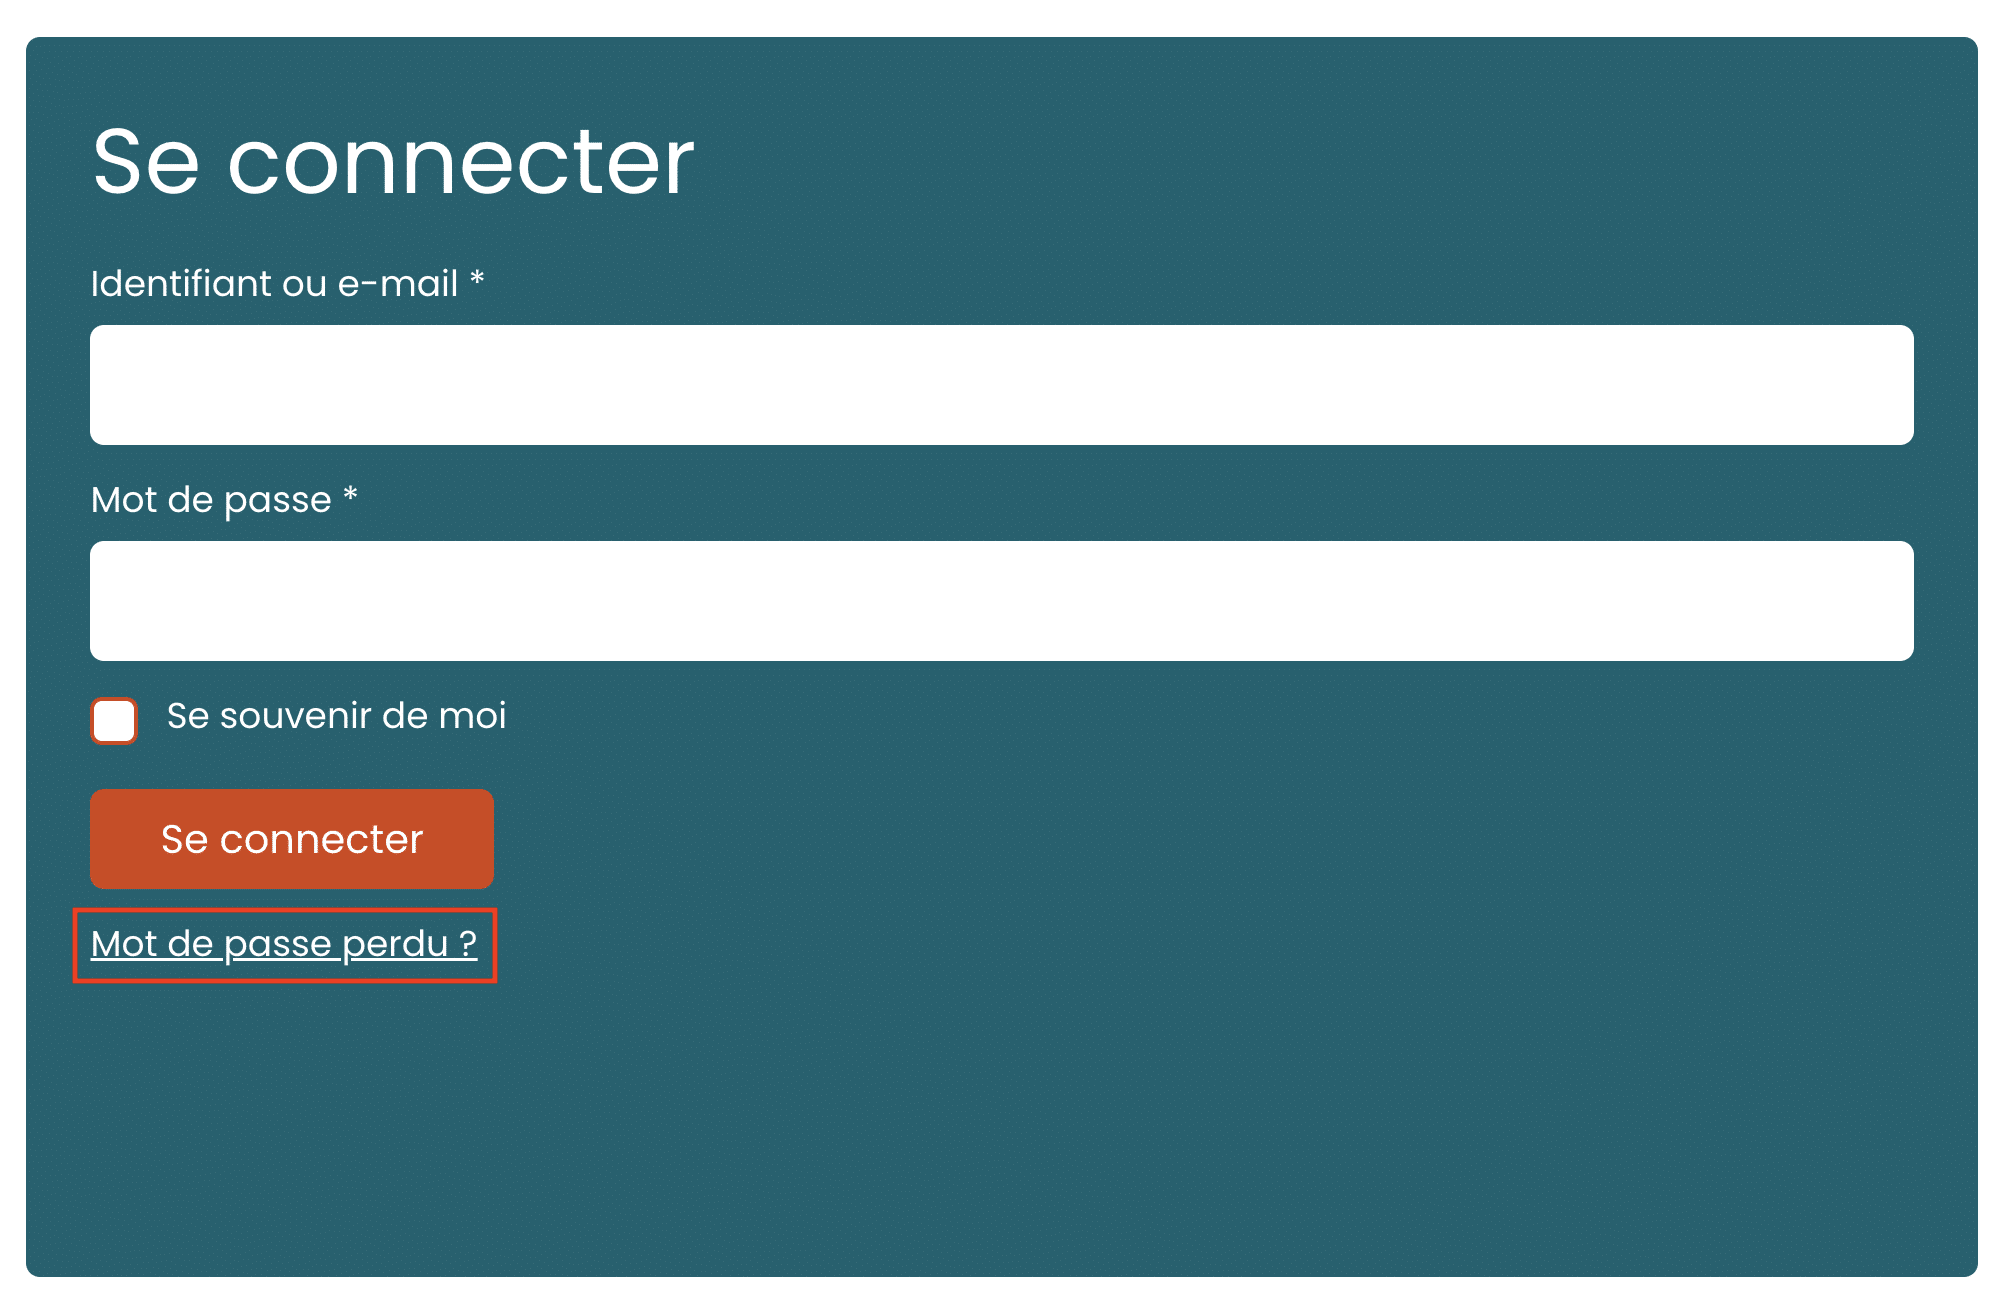Submit the login form with the orange button
2008x1296 pixels.
(292, 839)
